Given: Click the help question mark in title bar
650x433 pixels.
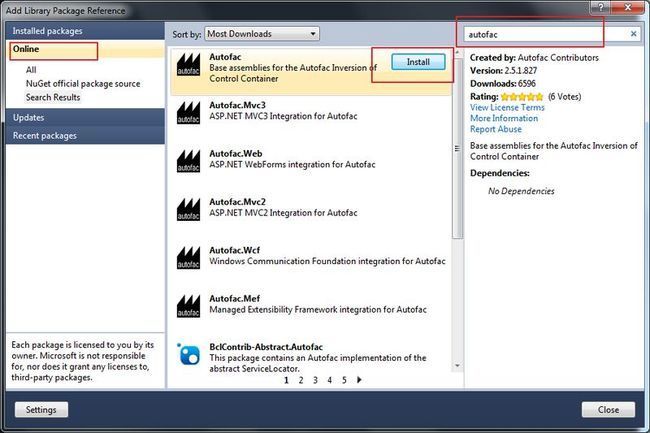Looking at the screenshot, I should [x=601, y=6].
